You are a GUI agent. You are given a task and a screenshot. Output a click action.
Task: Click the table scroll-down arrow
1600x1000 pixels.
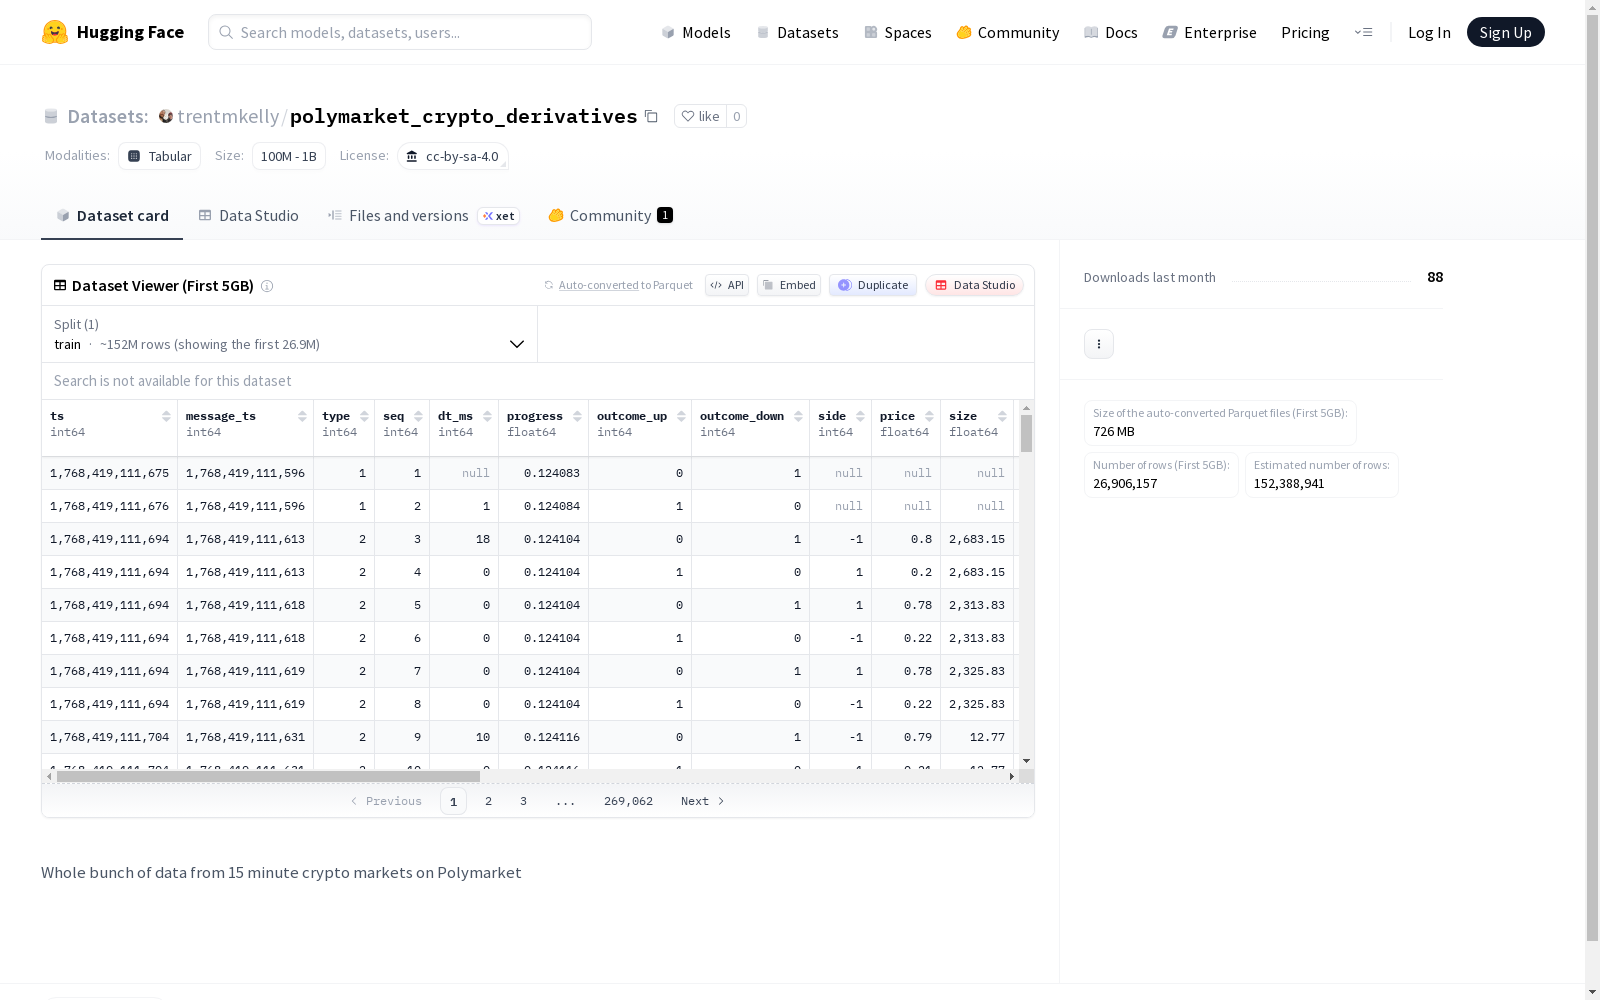(x=1026, y=761)
